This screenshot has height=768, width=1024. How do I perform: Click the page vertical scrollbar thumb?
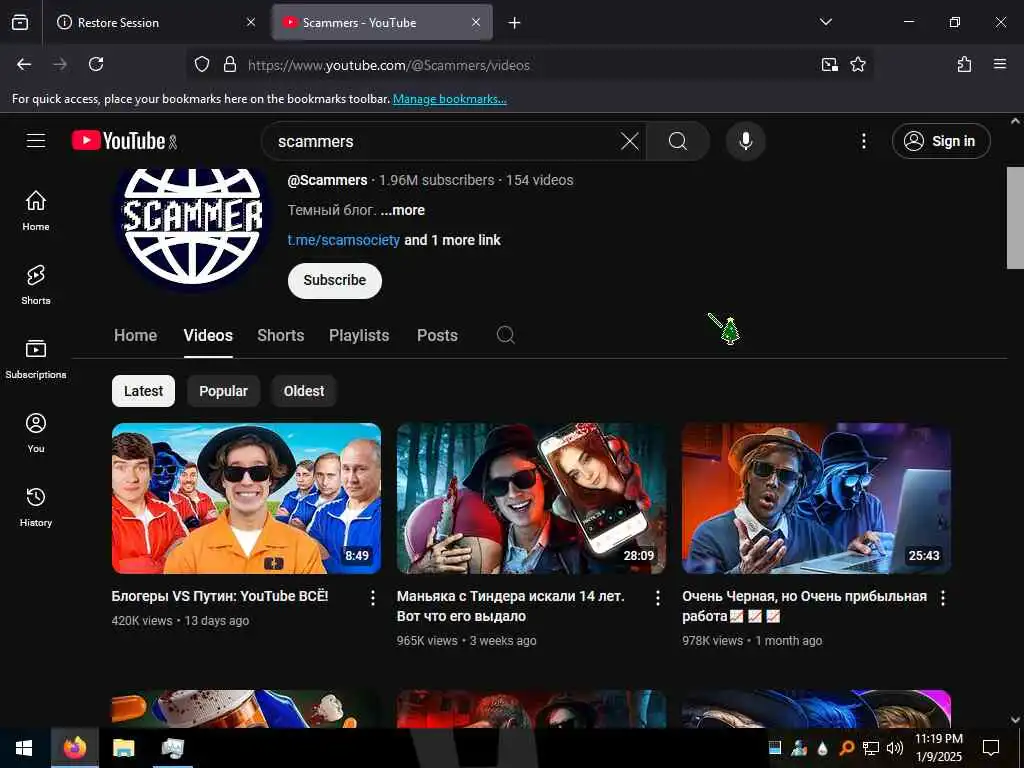[x=1015, y=217]
